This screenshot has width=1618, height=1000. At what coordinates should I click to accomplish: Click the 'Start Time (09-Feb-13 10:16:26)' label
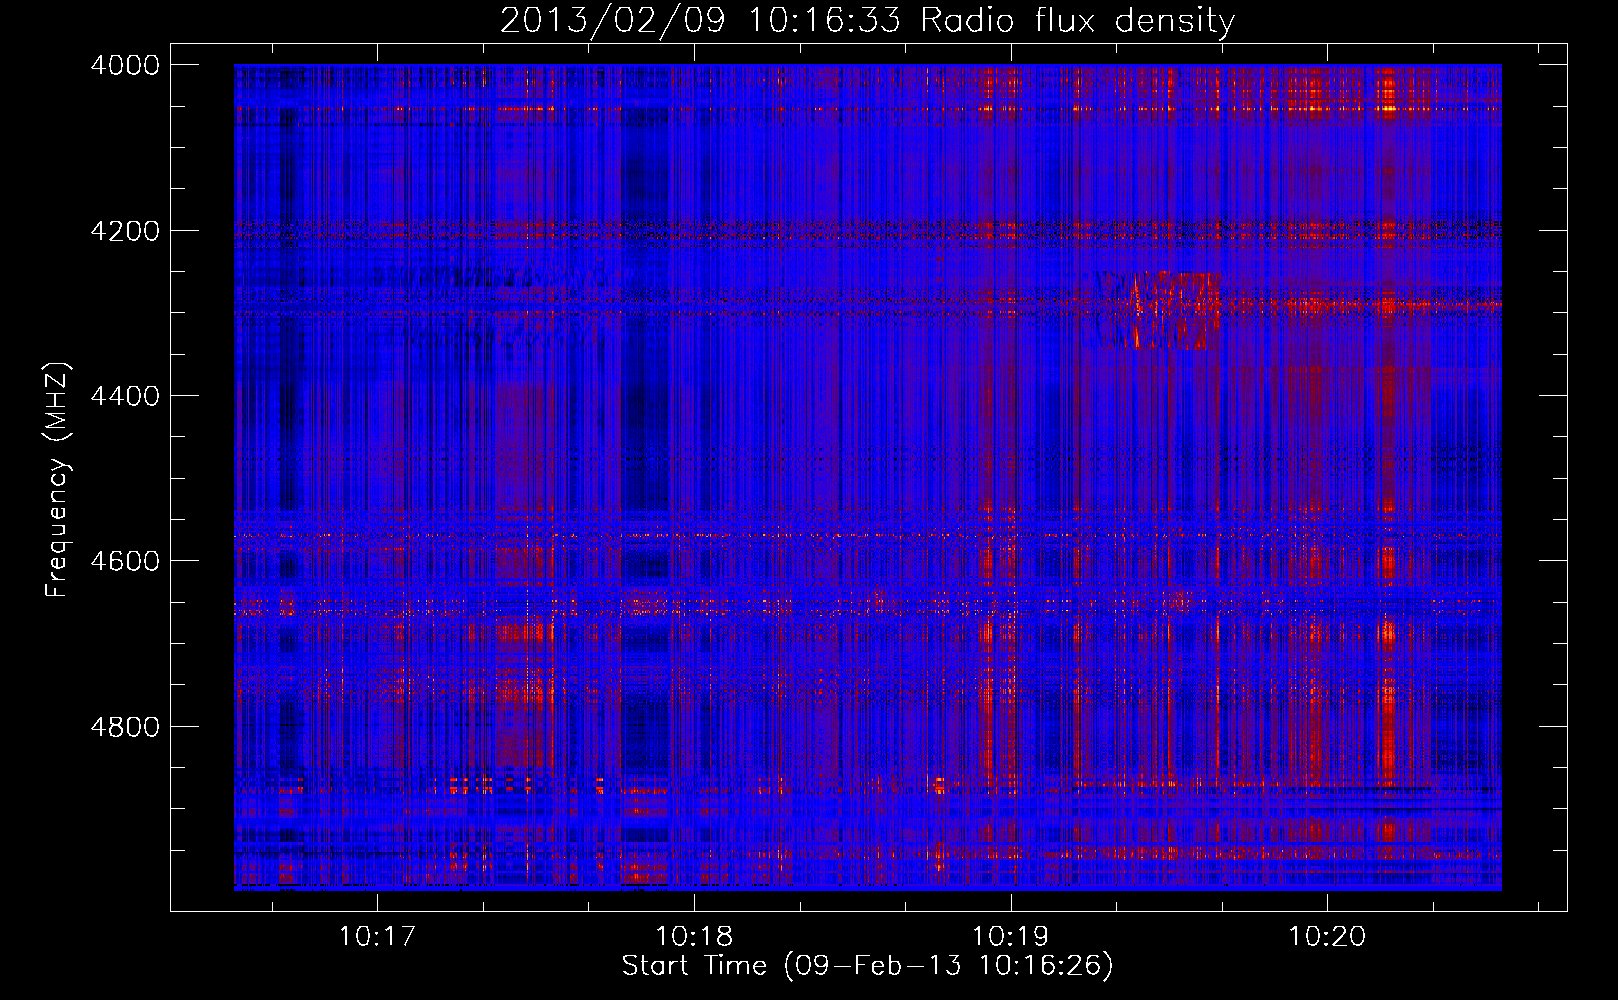coord(867,966)
